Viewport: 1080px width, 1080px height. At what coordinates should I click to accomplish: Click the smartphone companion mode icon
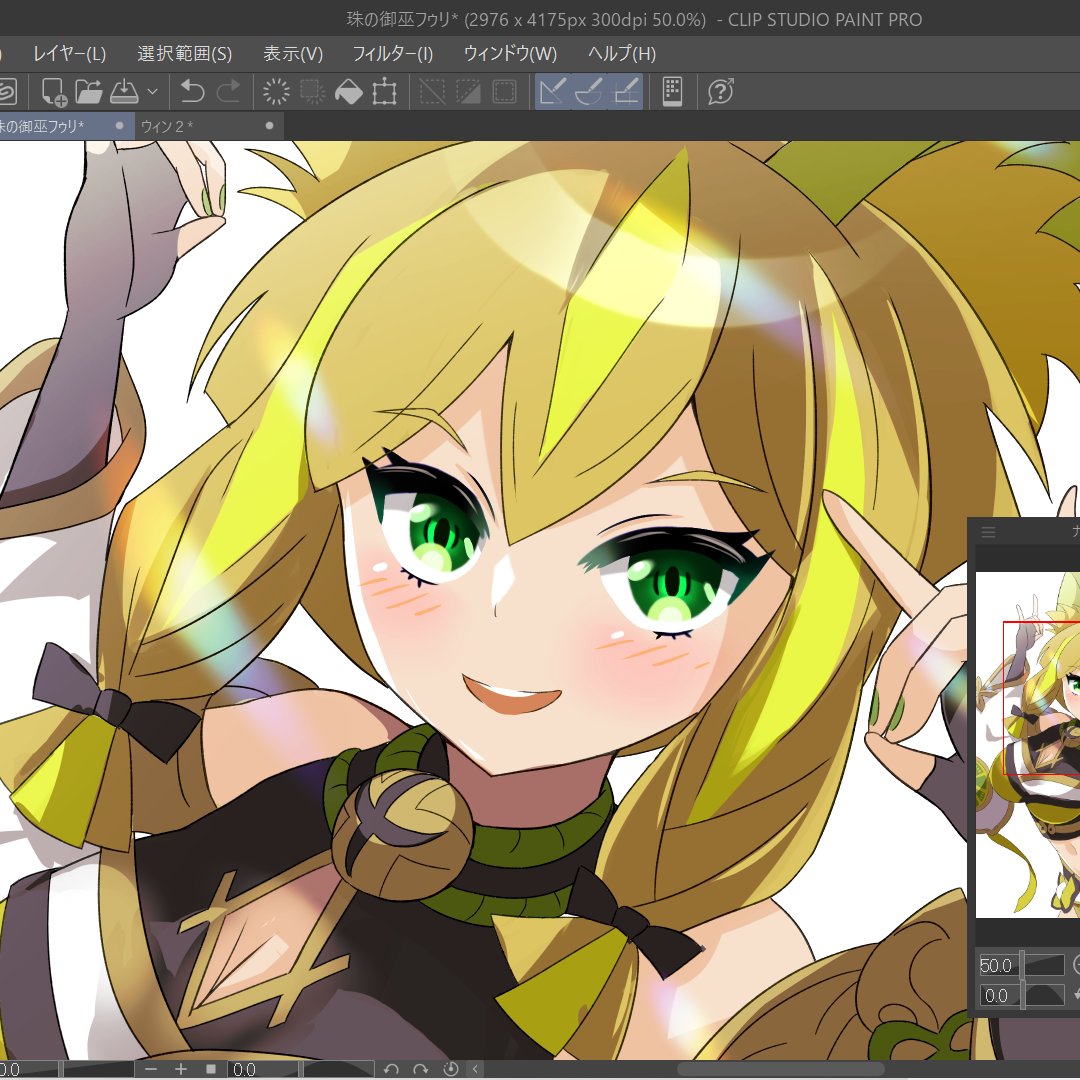click(x=672, y=92)
